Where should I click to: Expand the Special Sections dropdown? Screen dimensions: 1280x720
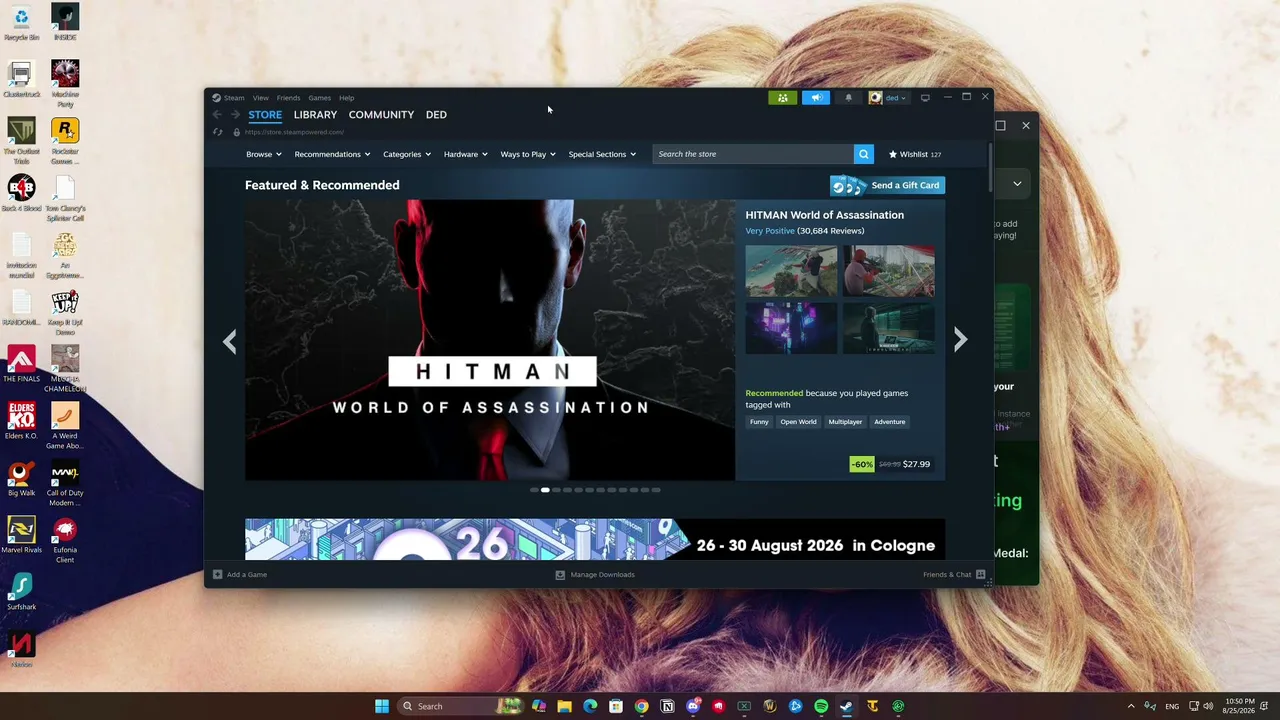point(602,154)
